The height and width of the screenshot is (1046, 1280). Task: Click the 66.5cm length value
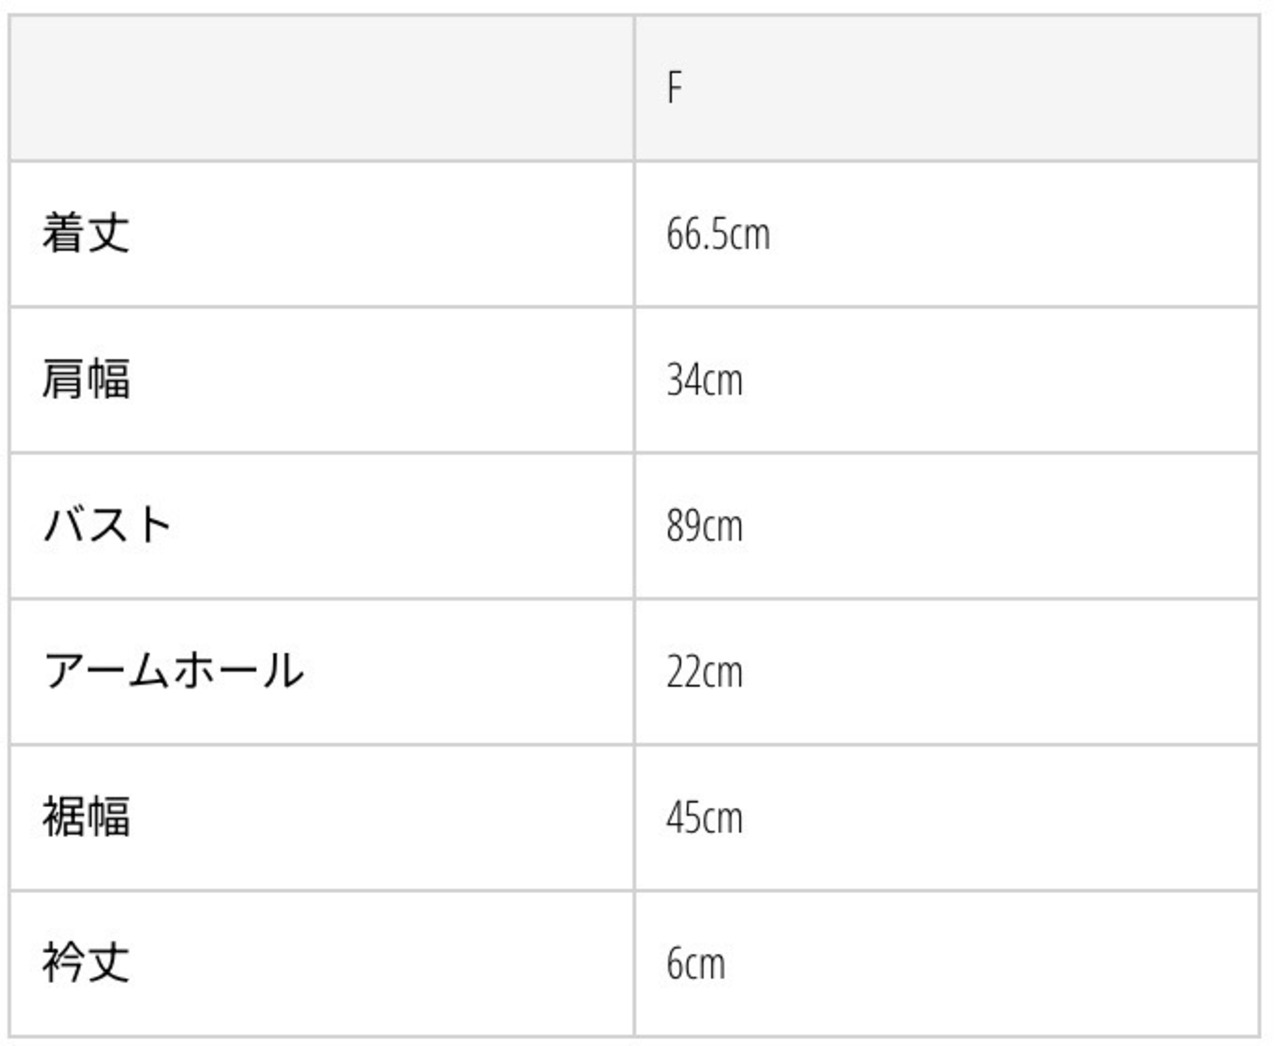pos(718,234)
